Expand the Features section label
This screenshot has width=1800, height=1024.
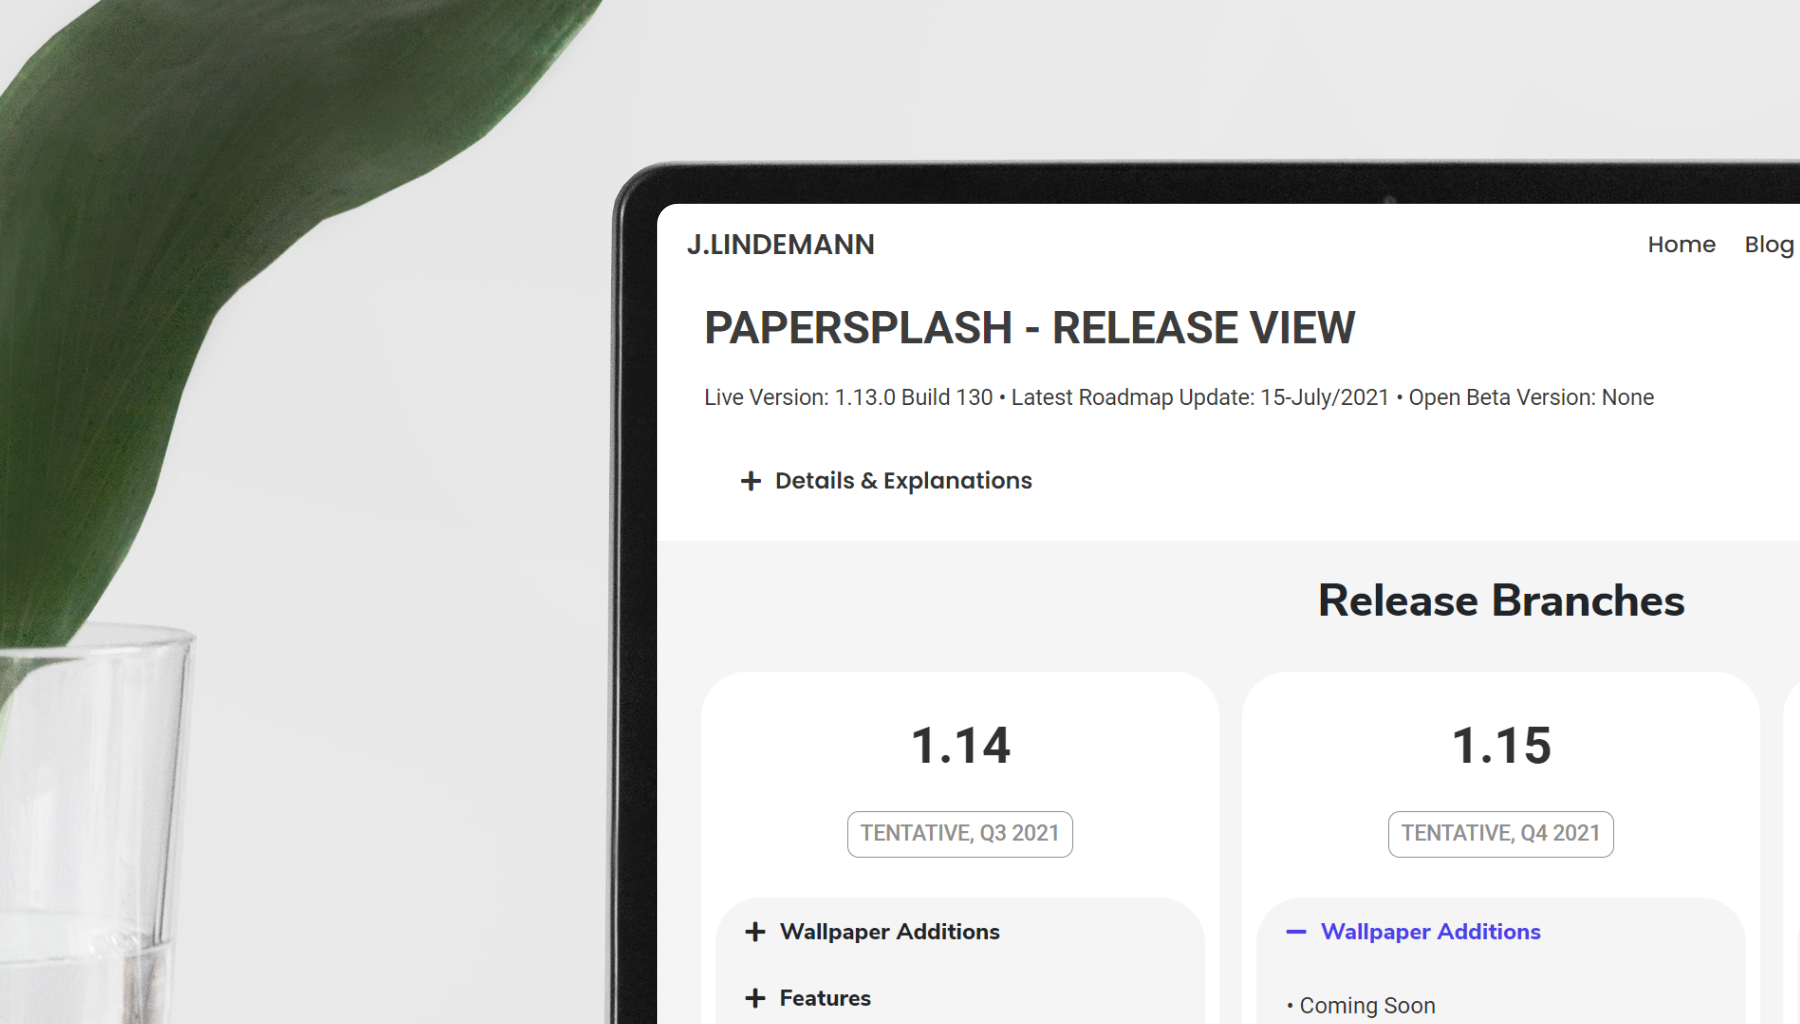825,998
